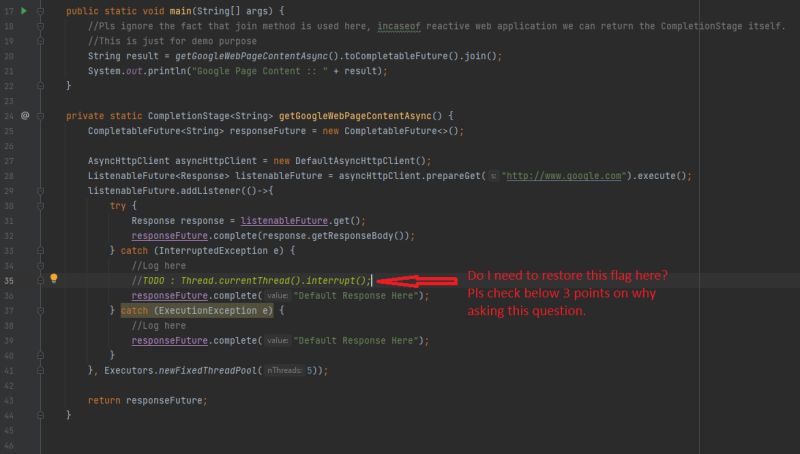Click "getResponseBody()" on line 32
The image size is (800, 454).
[x=359, y=236]
